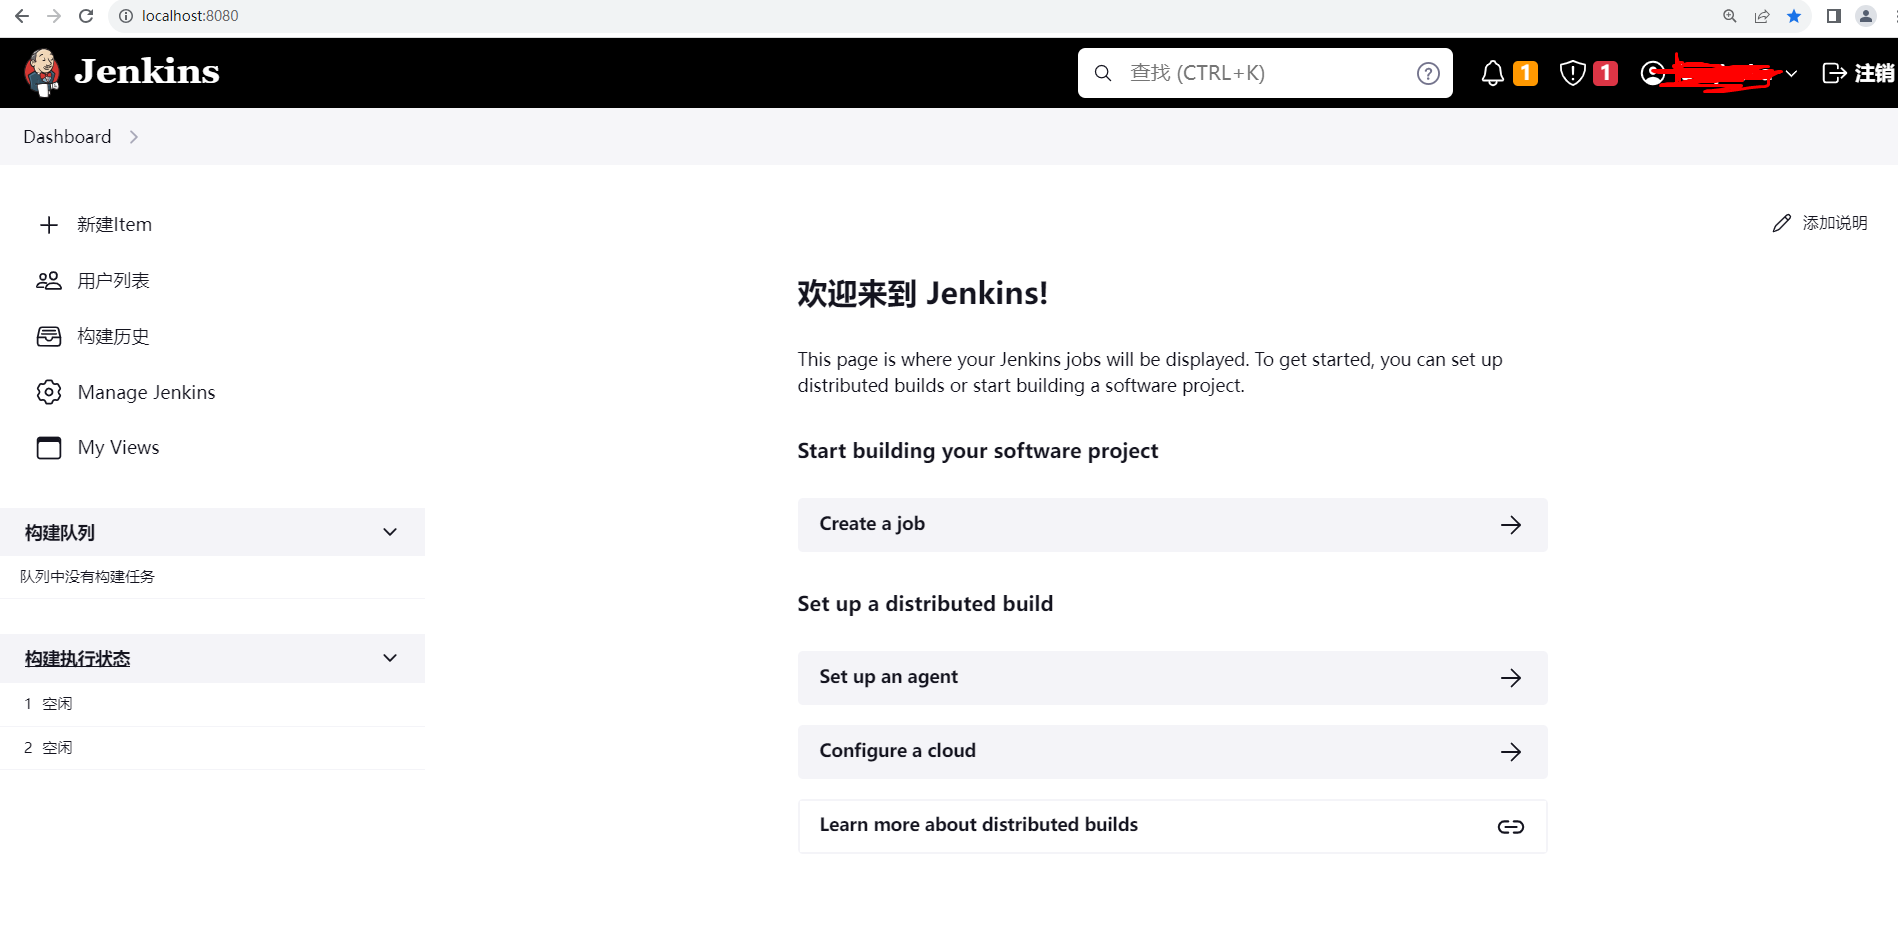Screen dimensions: 1898x936
Task: Open 用户列表 in the sidebar
Action: coord(113,281)
